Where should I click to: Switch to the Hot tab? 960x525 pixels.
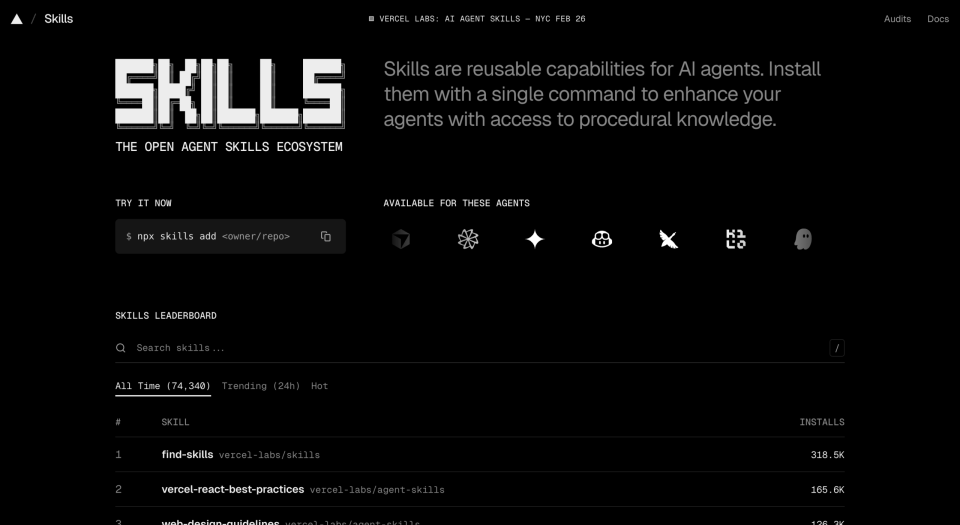tap(320, 385)
